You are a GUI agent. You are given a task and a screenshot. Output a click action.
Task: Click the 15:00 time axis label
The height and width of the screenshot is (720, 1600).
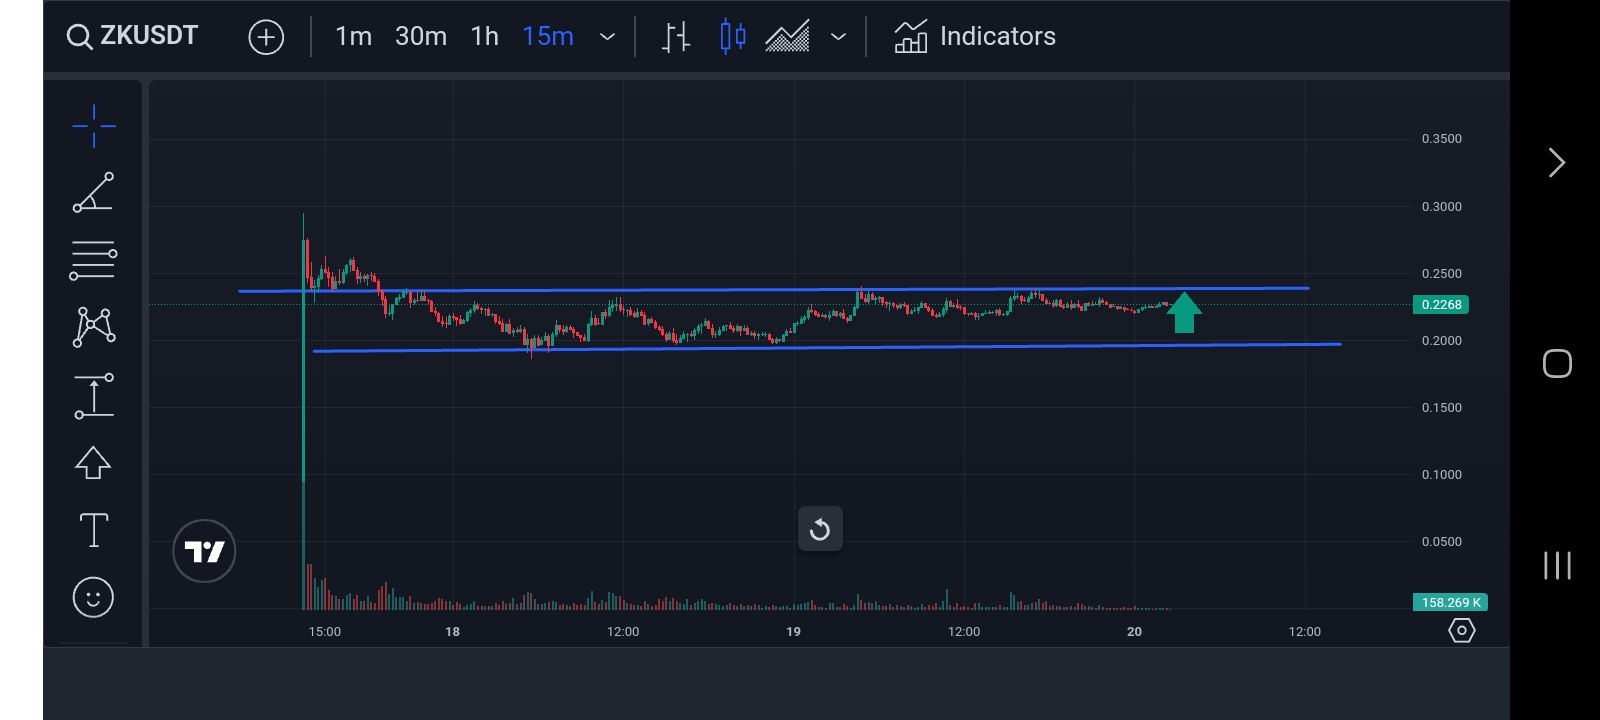point(325,632)
